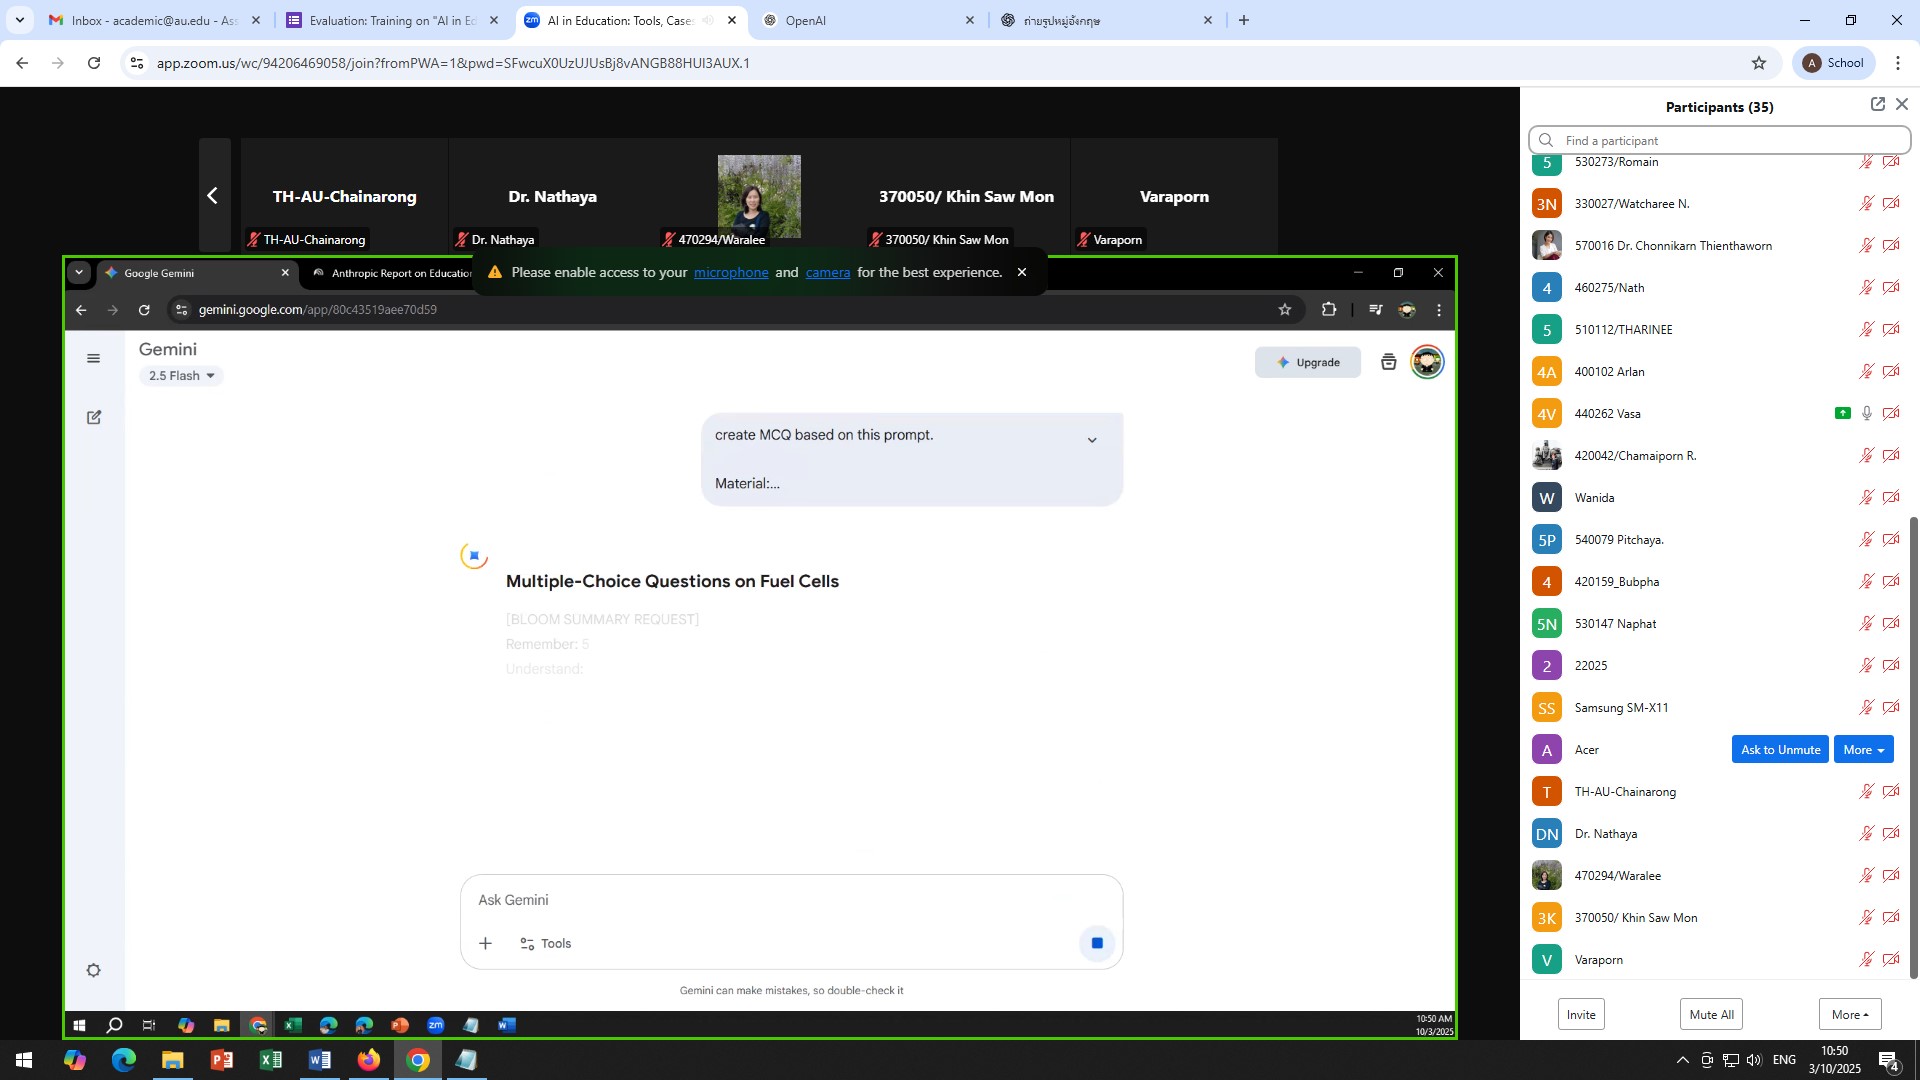This screenshot has width=1920, height=1080.
Task: Pop out the Participants panel
Action: (1877, 104)
